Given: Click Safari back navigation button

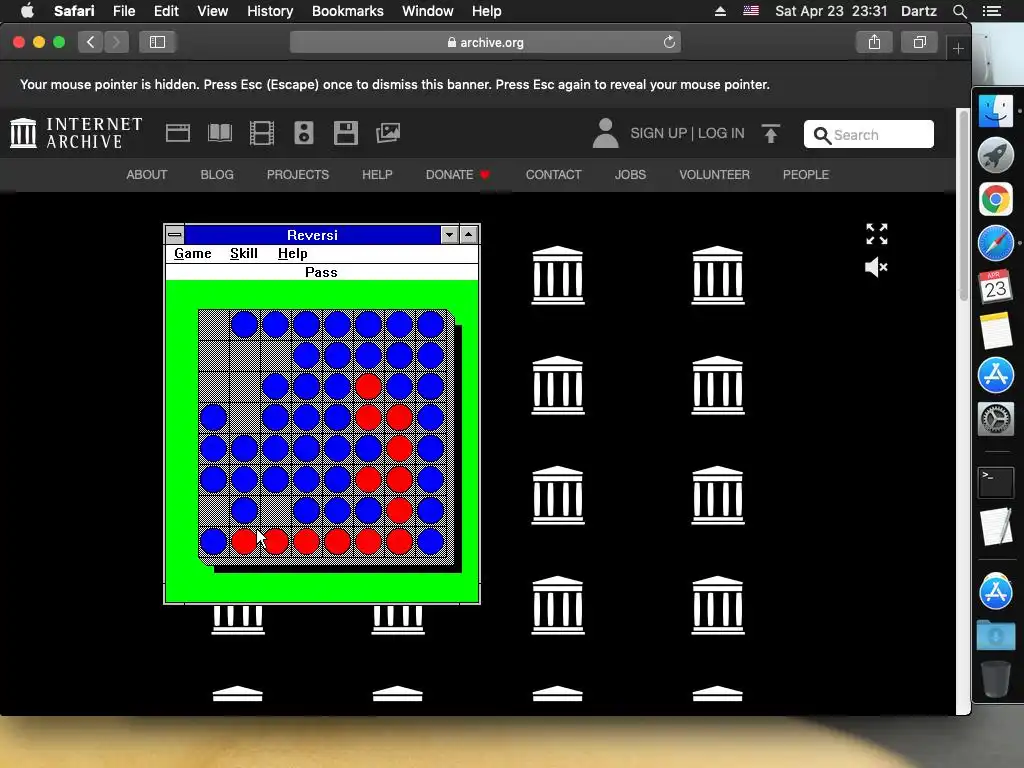Looking at the screenshot, I should pos(91,42).
